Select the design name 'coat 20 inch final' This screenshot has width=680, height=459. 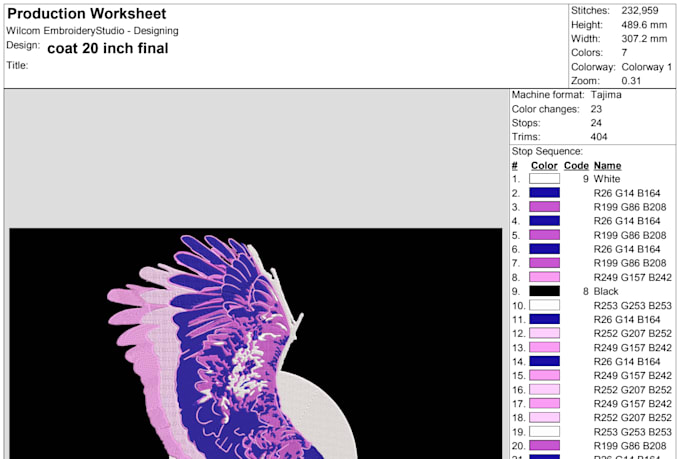click(x=108, y=48)
